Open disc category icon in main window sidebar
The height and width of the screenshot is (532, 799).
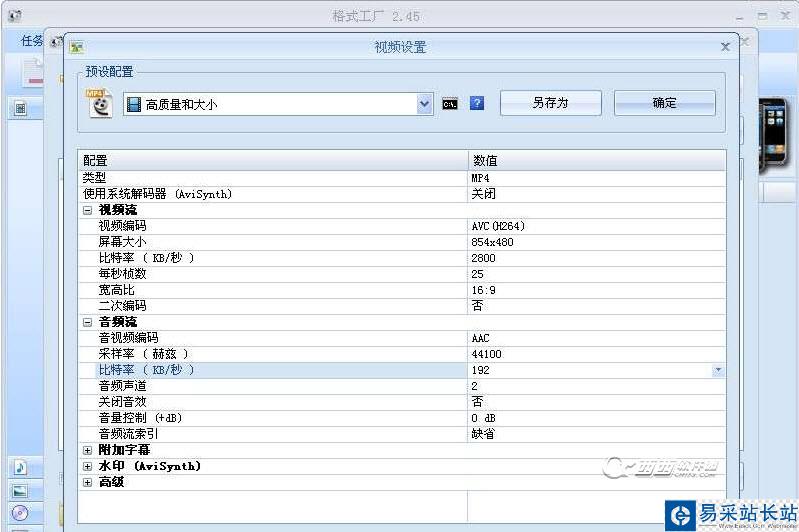point(20,513)
